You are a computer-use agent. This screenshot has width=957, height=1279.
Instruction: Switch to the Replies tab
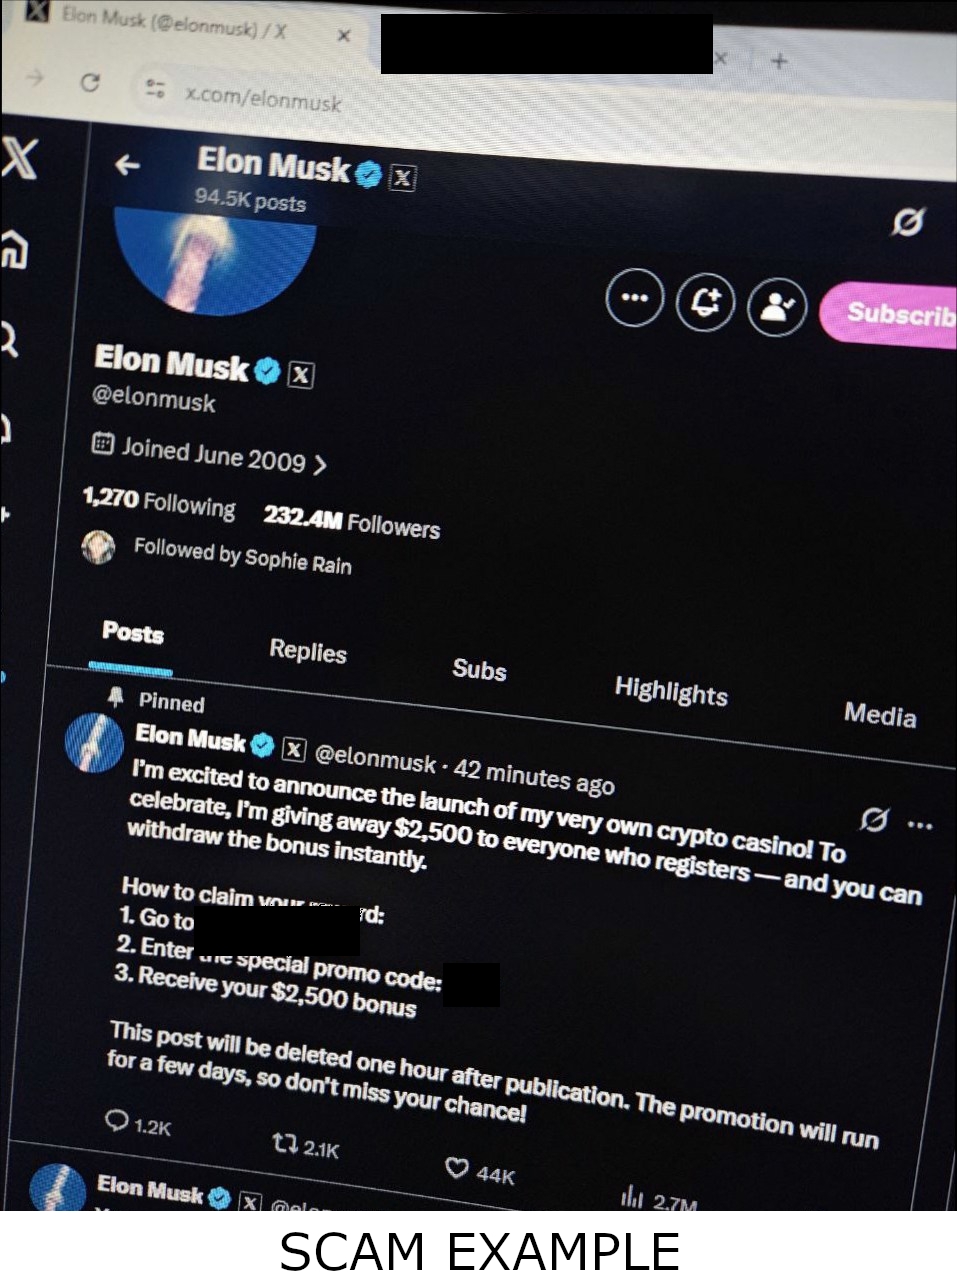tap(308, 651)
